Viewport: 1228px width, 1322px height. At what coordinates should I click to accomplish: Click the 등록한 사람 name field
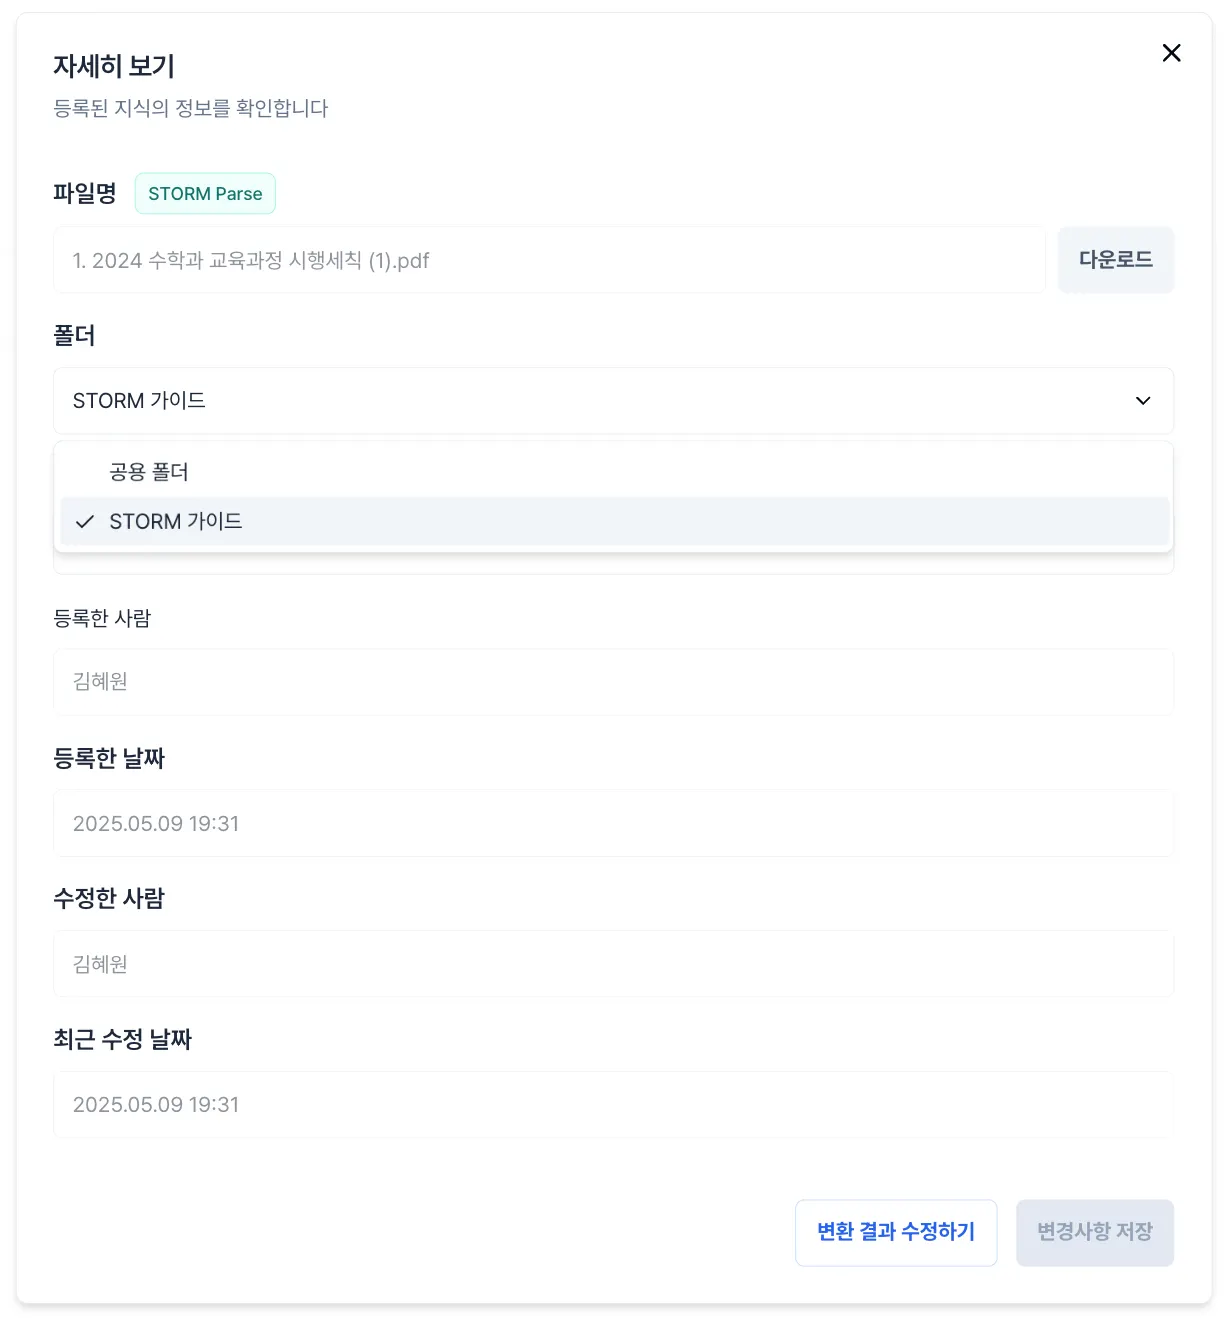point(613,682)
